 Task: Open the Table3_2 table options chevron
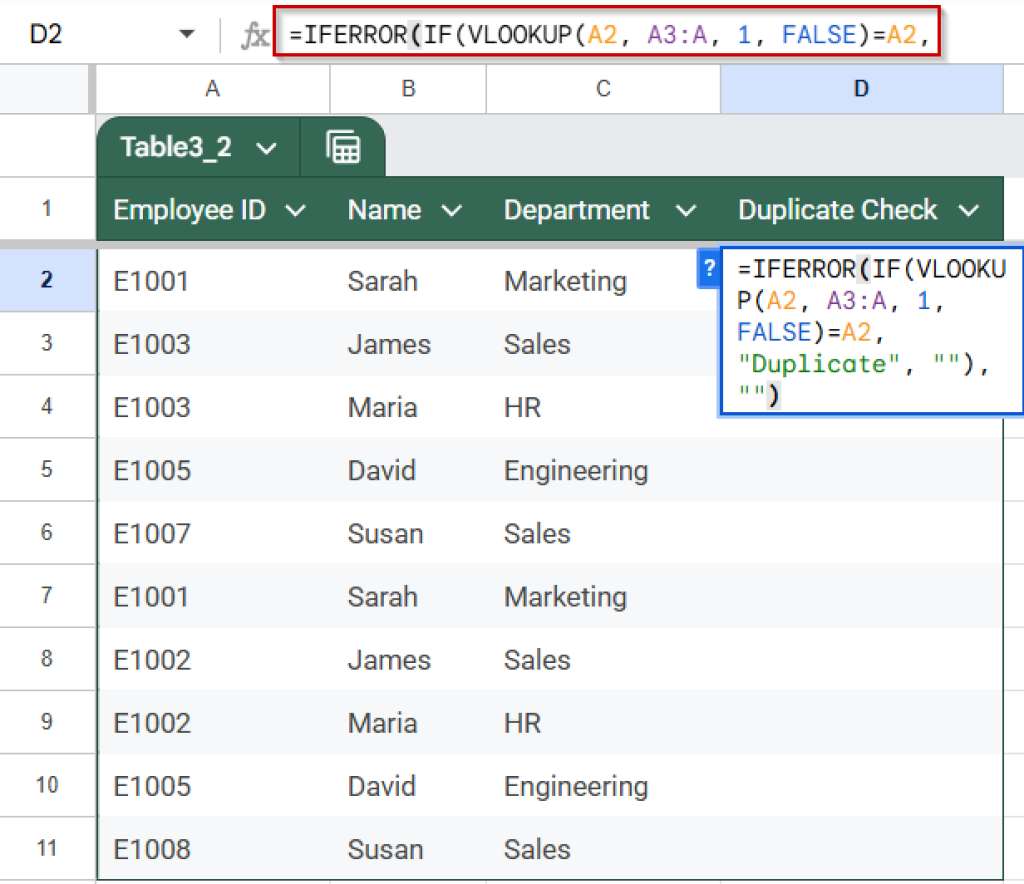click(x=264, y=146)
